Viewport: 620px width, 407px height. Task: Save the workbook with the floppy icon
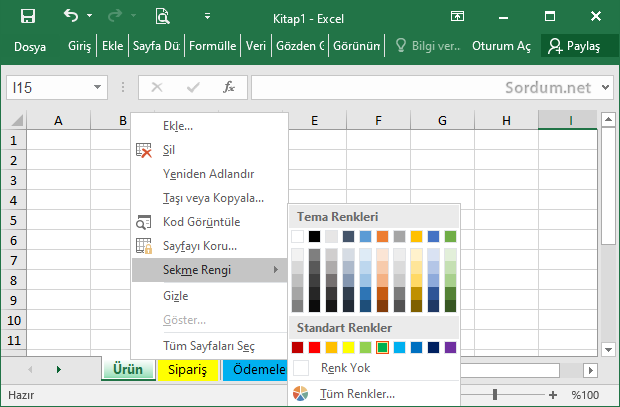coord(28,16)
